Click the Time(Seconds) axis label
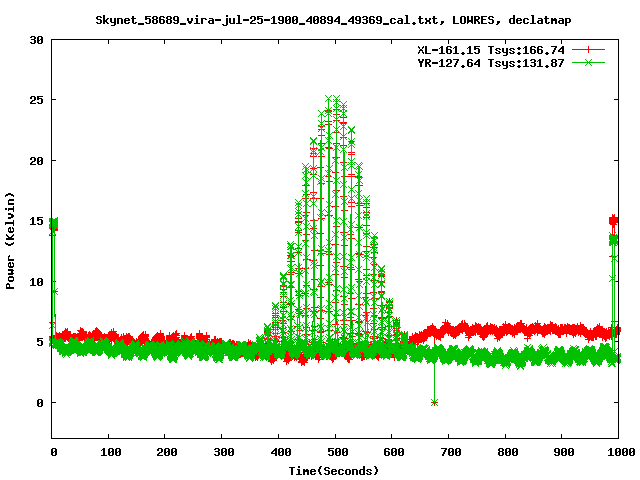The image size is (640, 480). (334, 471)
